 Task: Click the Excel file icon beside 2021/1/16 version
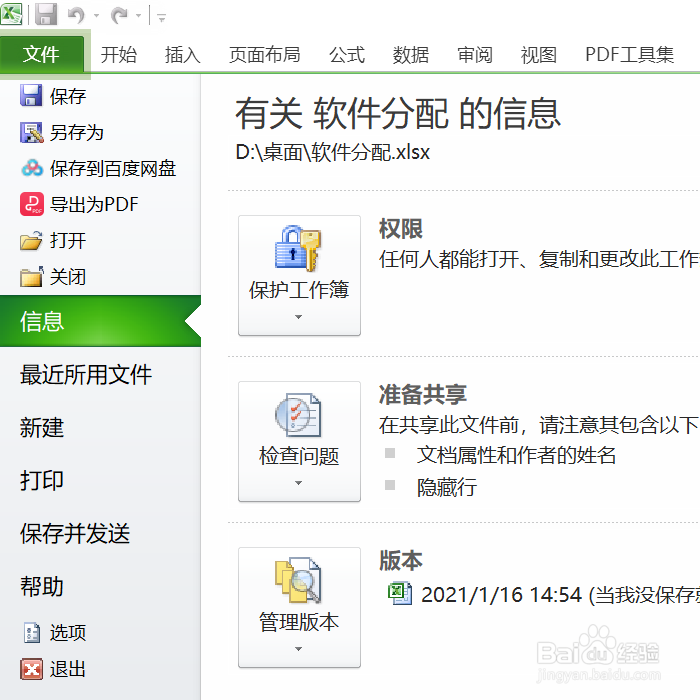pyautogui.click(x=400, y=594)
